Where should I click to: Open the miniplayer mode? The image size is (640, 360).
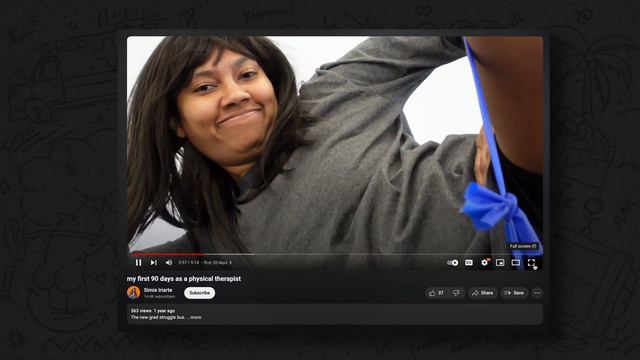pos(500,262)
